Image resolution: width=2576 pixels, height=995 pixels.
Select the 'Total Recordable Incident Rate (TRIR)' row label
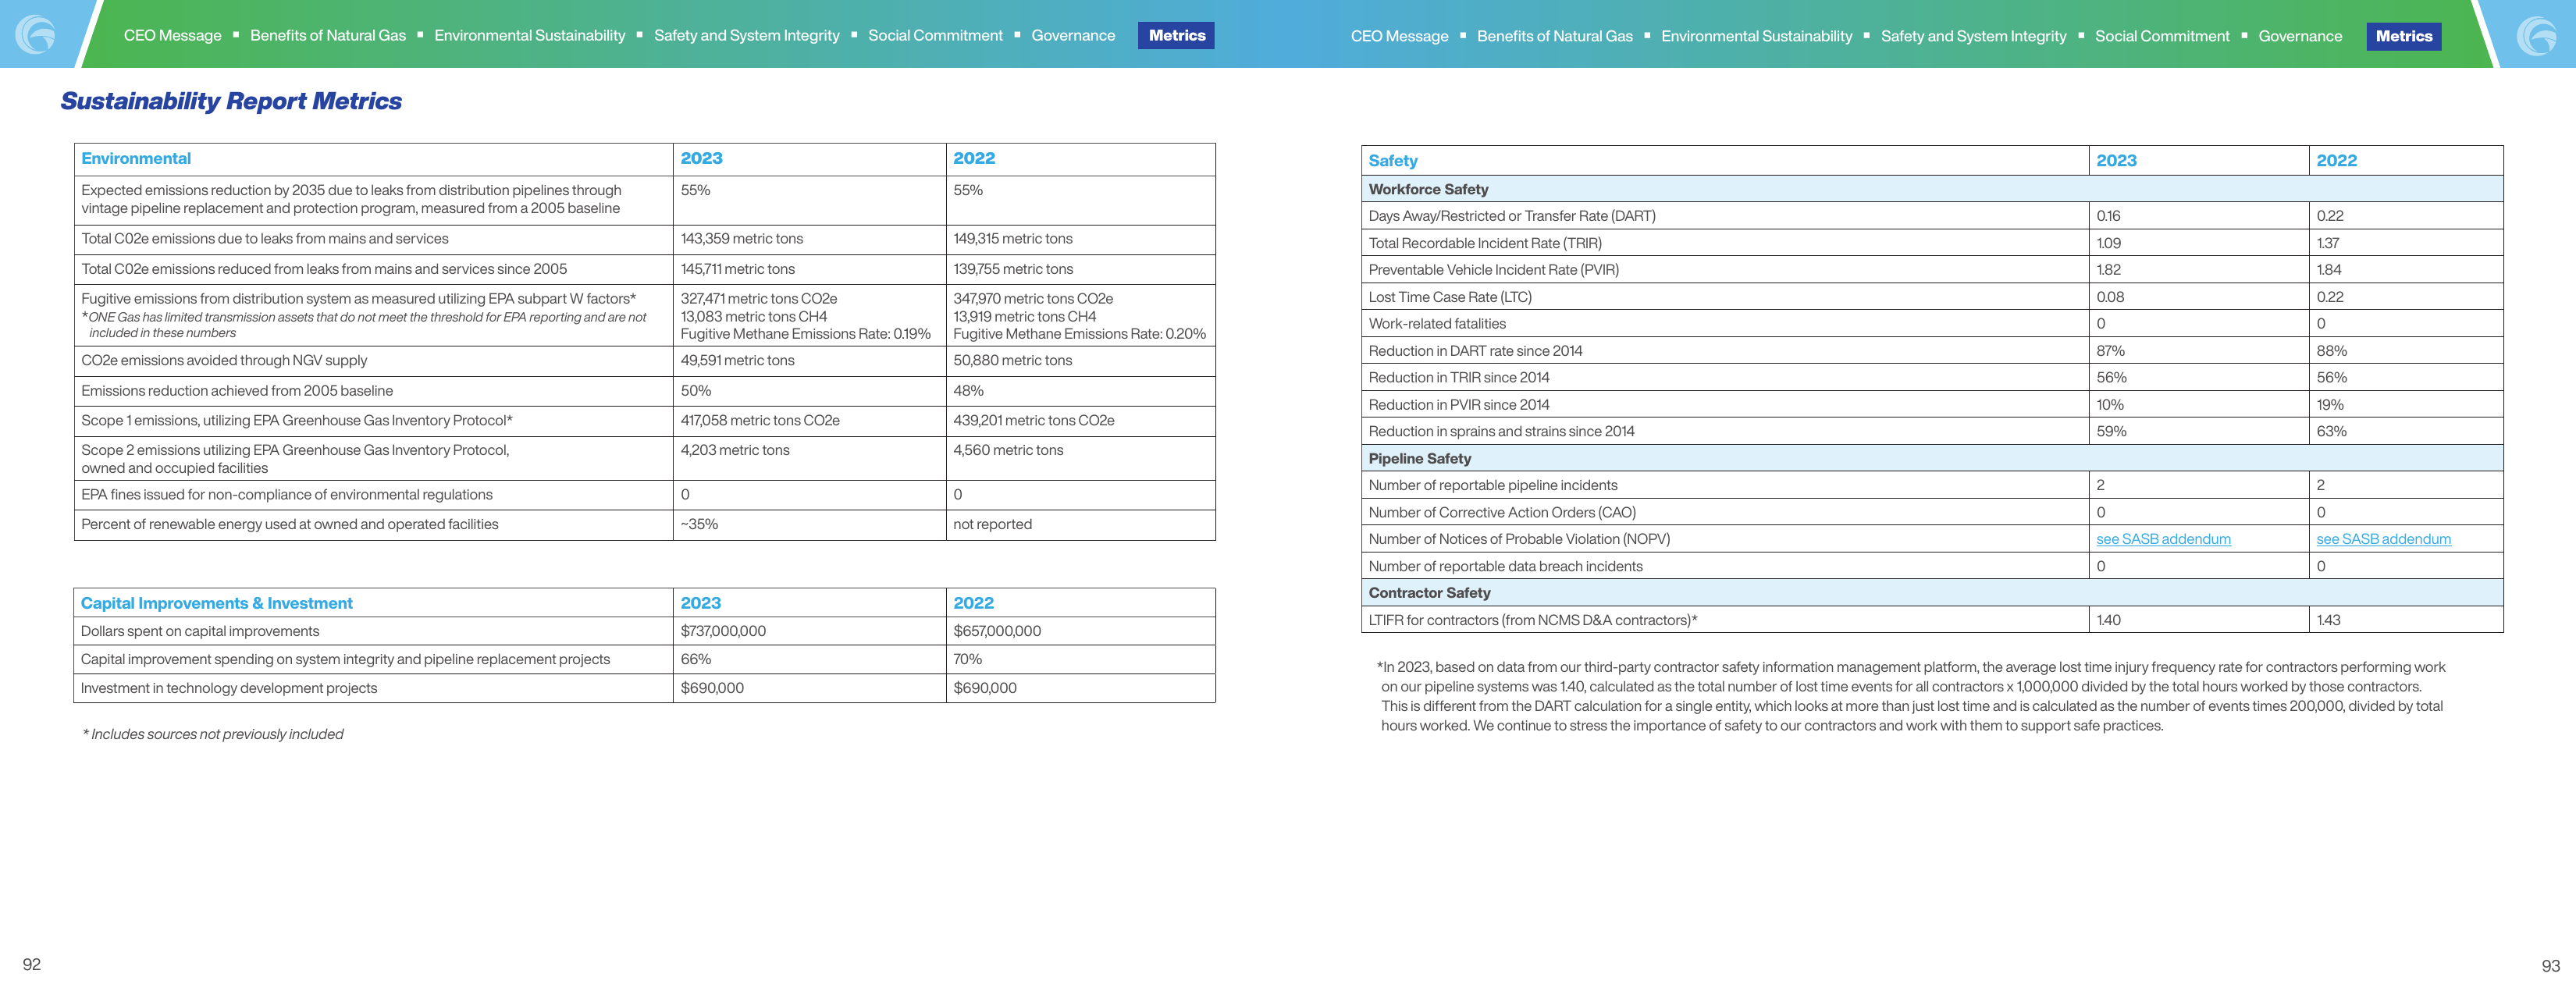(1485, 243)
